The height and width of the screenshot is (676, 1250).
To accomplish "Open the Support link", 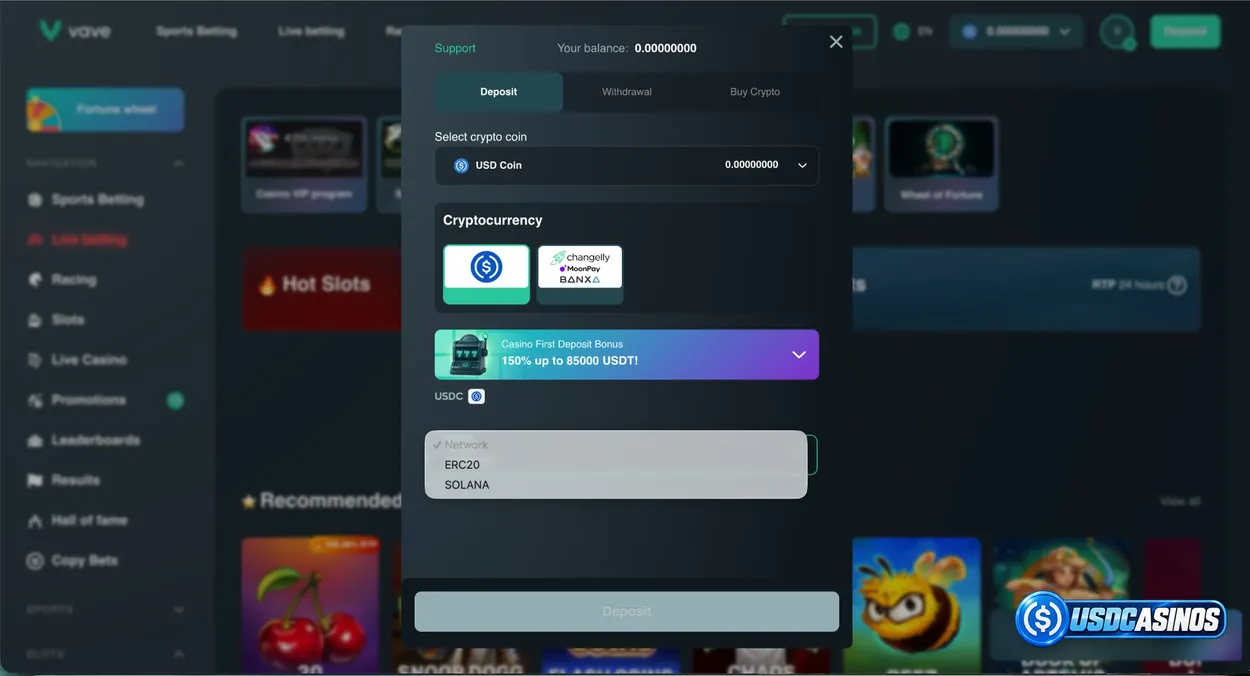I will [455, 48].
